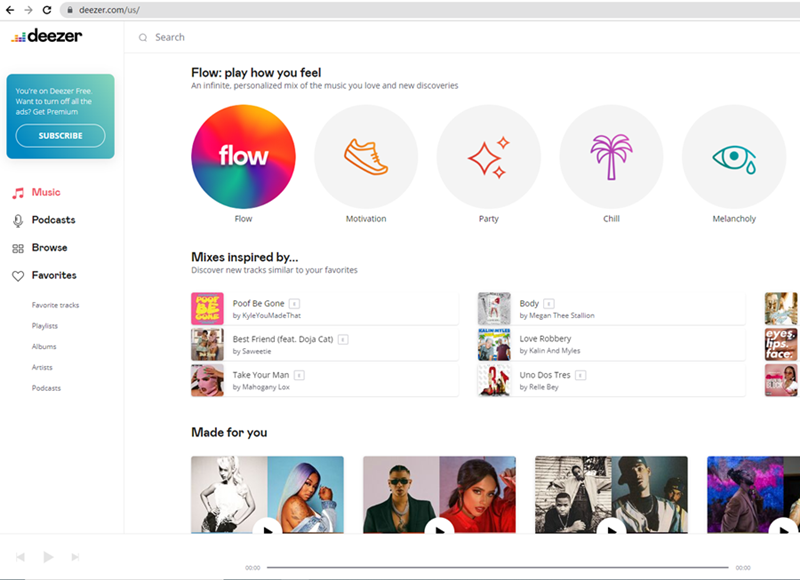The width and height of the screenshot is (800, 580).
Task: Select the Chill palm tree mood
Action: tap(611, 157)
